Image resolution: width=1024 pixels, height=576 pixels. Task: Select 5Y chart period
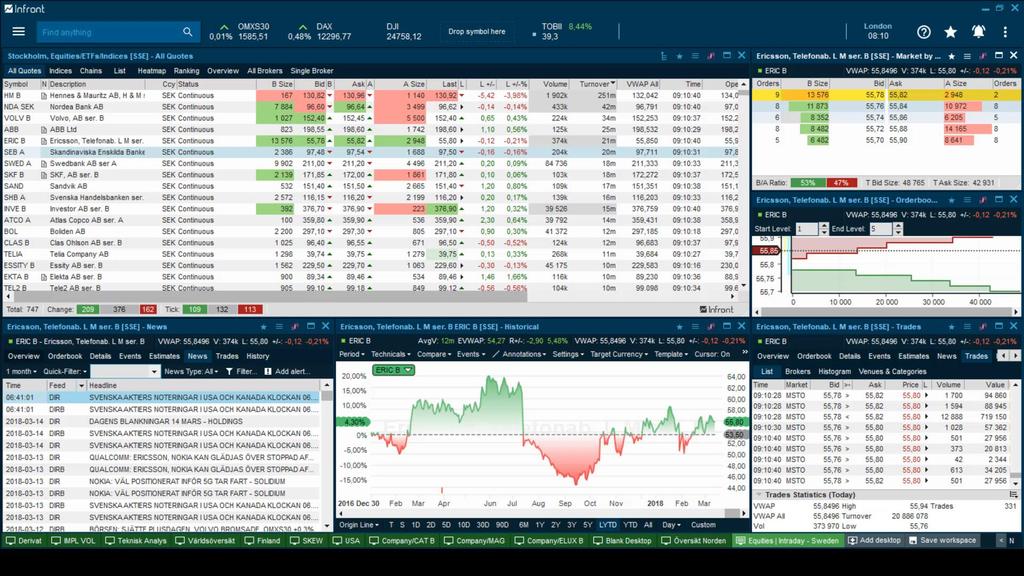[587, 525]
